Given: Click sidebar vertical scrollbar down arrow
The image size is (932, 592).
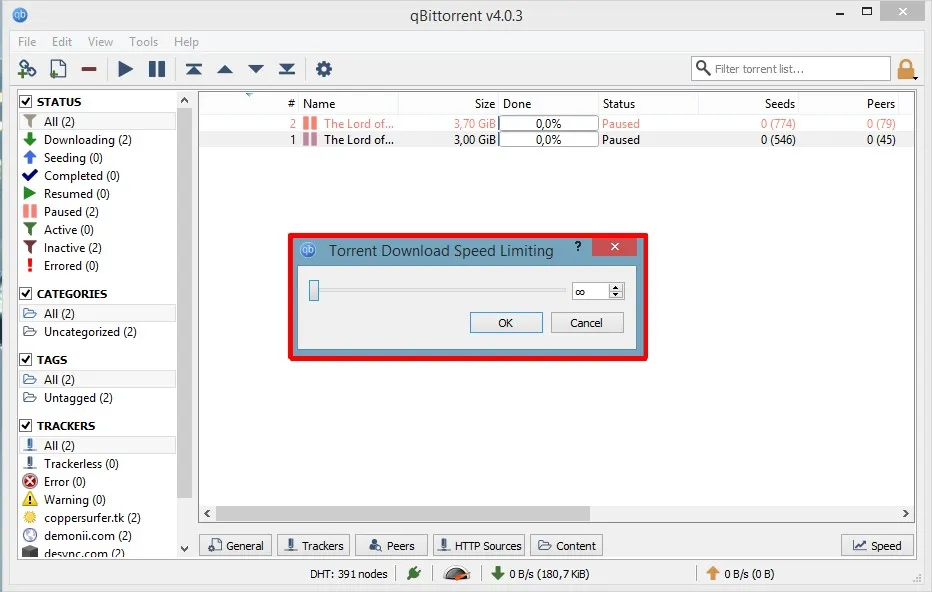Looking at the screenshot, I should tap(184, 549).
